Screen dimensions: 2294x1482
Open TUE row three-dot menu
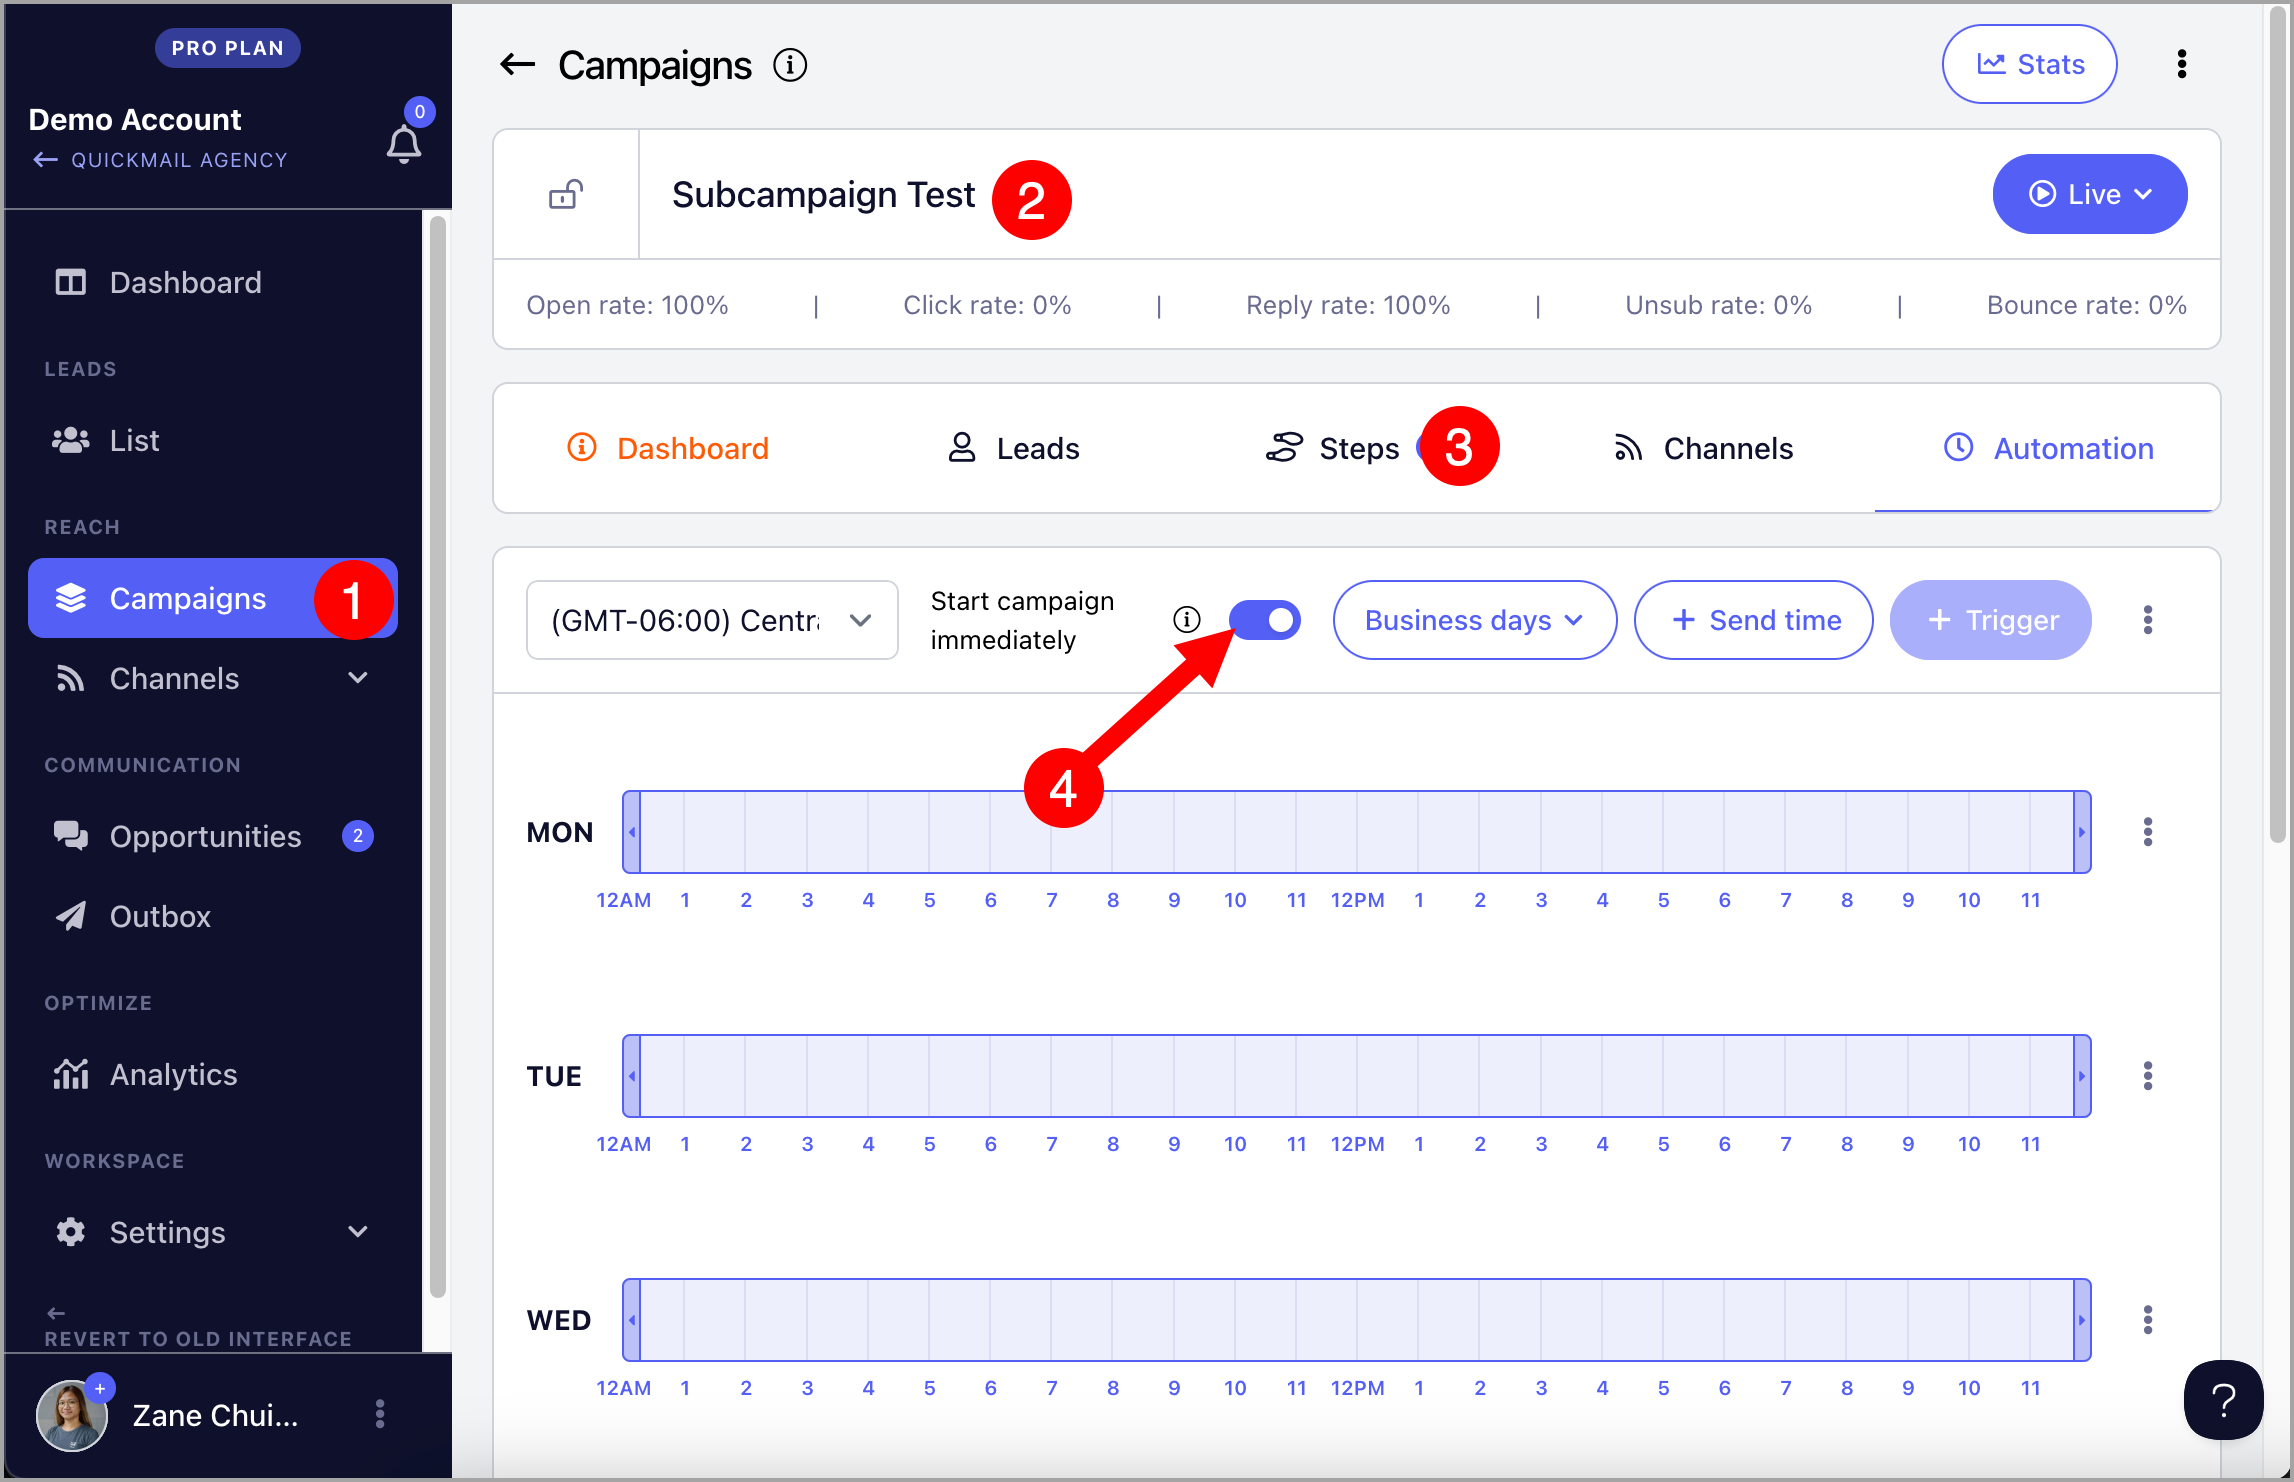(2147, 1076)
